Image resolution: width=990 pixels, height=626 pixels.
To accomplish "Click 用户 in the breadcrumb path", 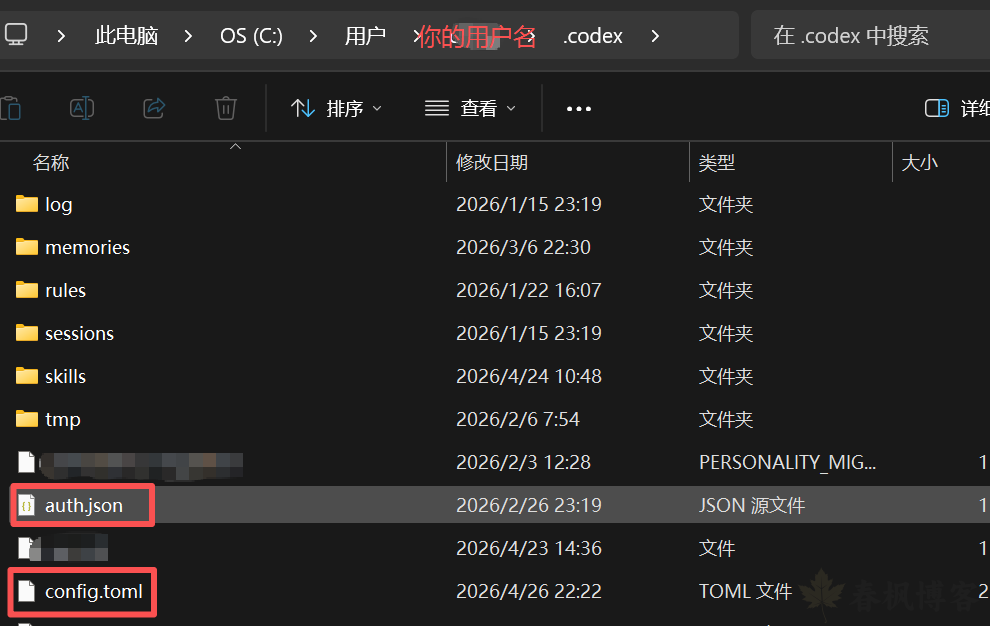I will pyautogui.click(x=365, y=35).
